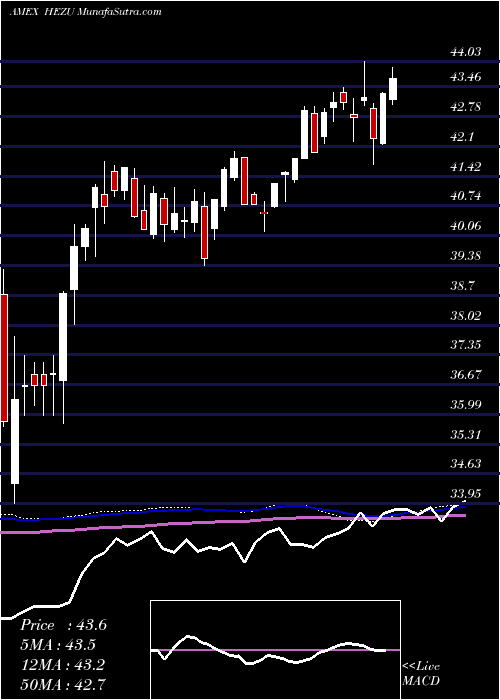Image resolution: width=500 pixels, height=700 pixels.
Task: Click the AMEX HEZU MunafaSutra.com title text
Action: point(85,12)
